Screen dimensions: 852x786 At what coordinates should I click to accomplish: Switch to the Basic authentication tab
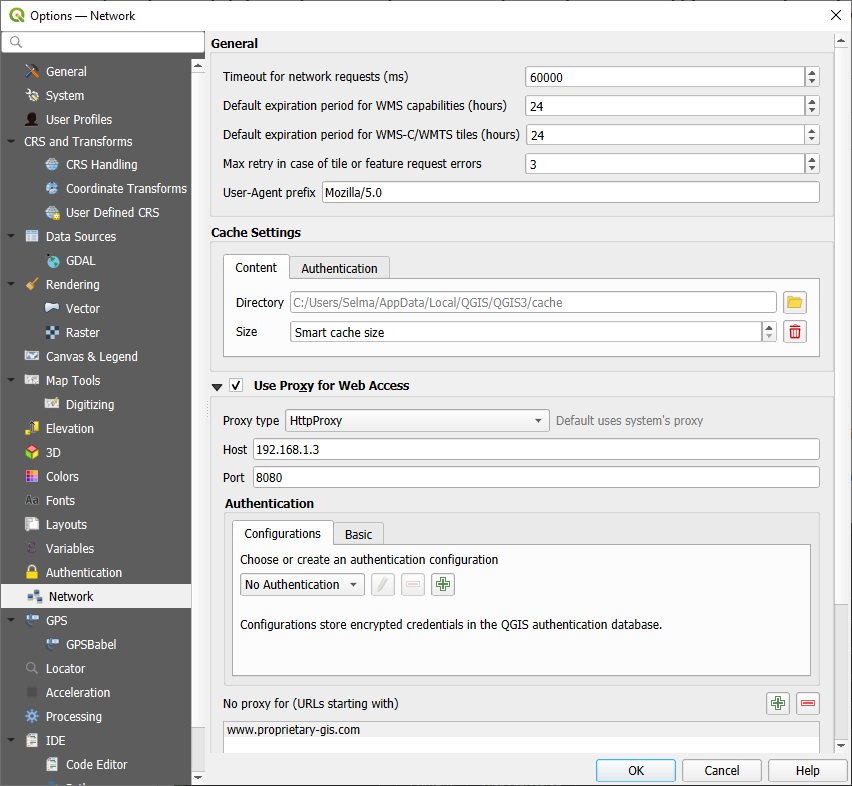358,535
